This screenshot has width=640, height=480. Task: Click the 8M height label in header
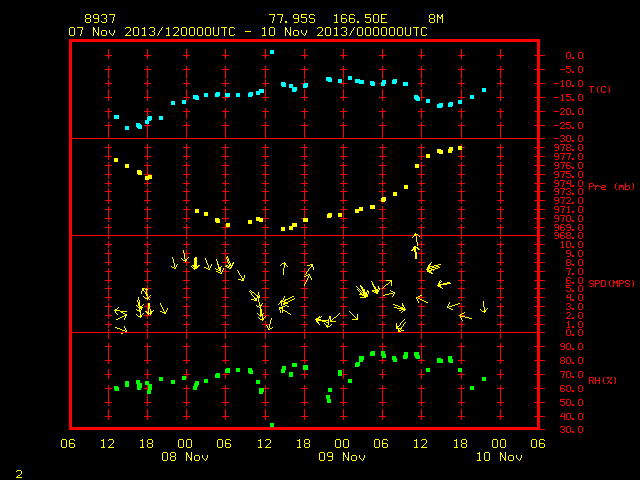click(x=436, y=19)
